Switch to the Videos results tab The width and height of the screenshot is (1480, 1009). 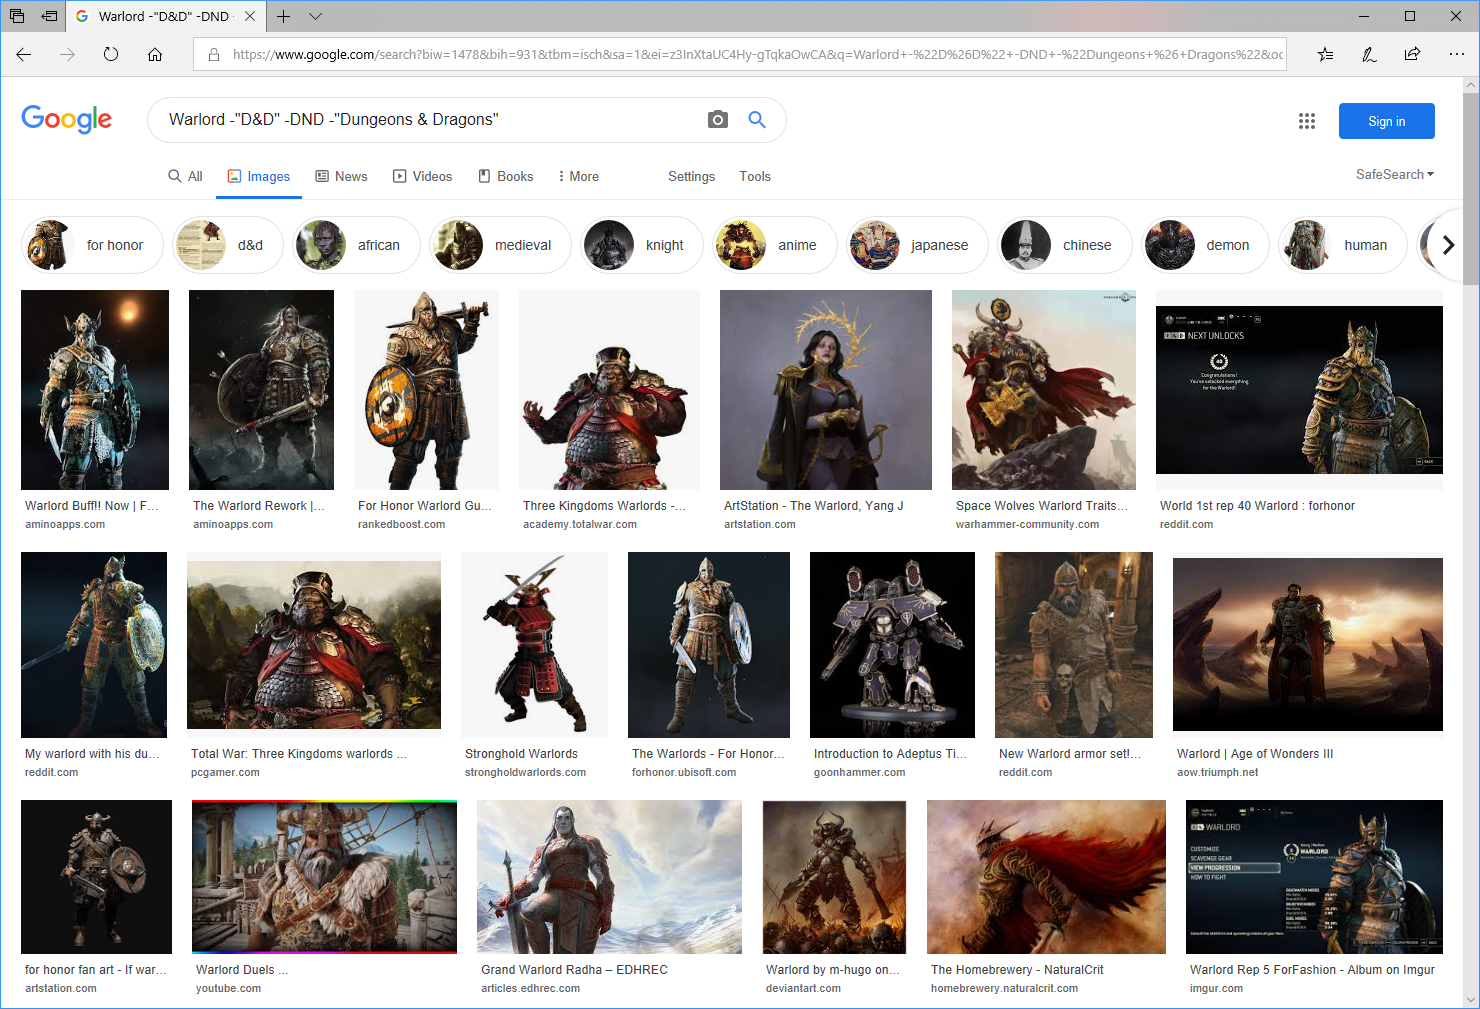422,176
